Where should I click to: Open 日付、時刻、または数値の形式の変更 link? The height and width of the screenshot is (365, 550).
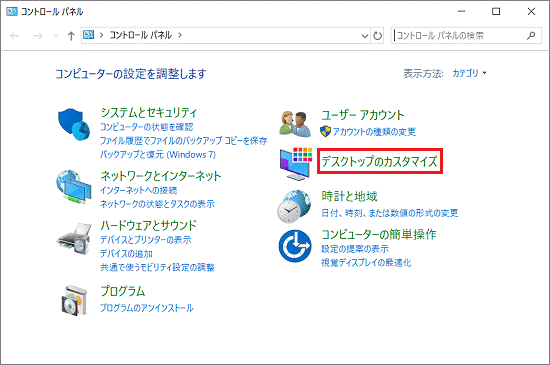pyautogui.click(x=390, y=212)
